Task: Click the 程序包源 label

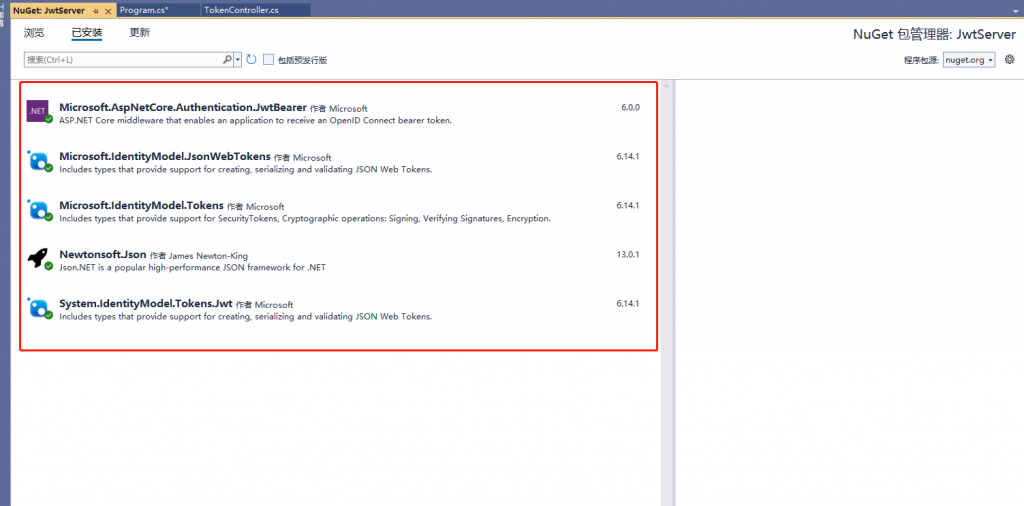Action: (x=921, y=60)
